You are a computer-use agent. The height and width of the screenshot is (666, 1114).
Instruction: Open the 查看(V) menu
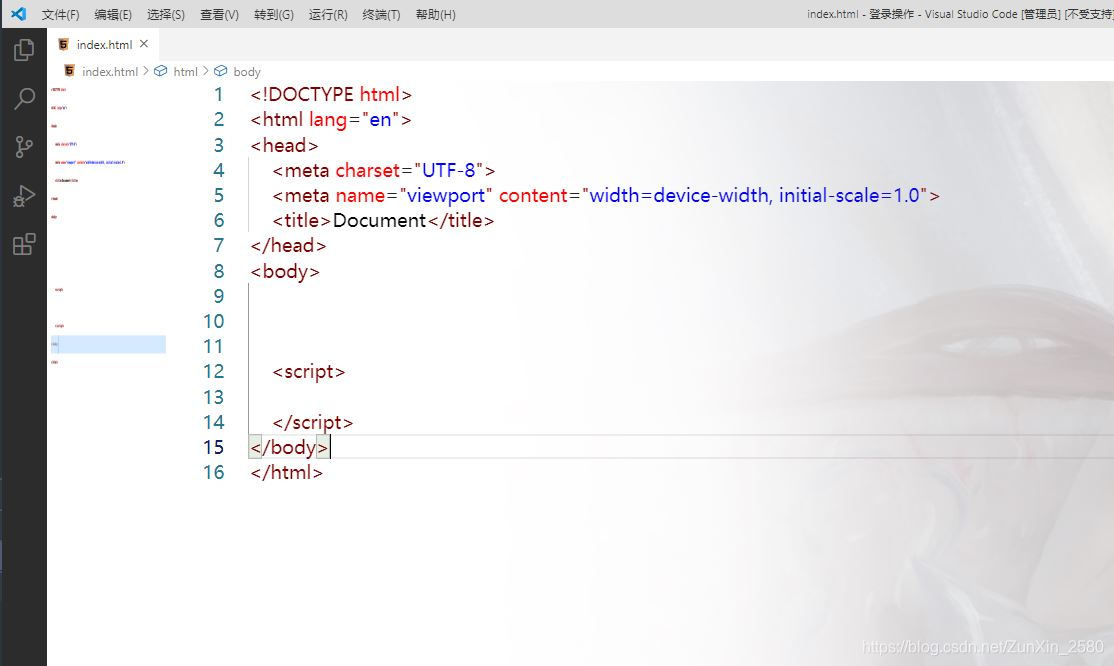coord(219,14)
